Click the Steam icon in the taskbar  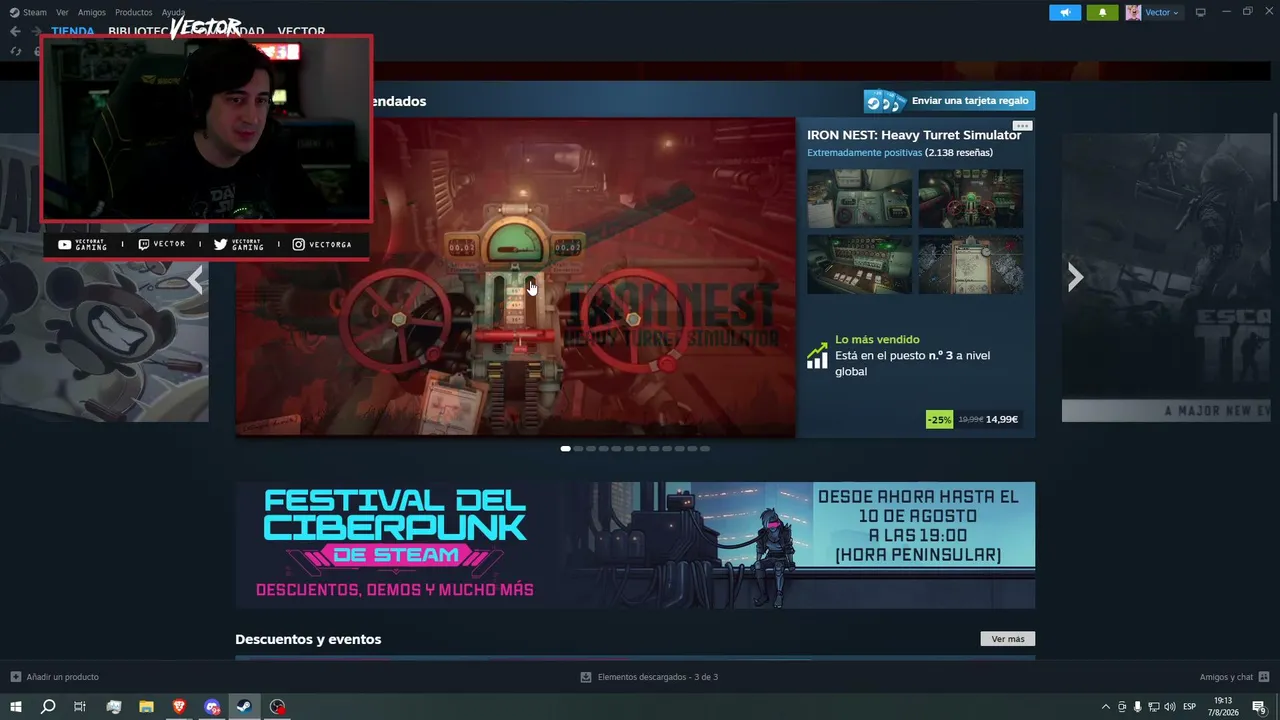(244, 707)
